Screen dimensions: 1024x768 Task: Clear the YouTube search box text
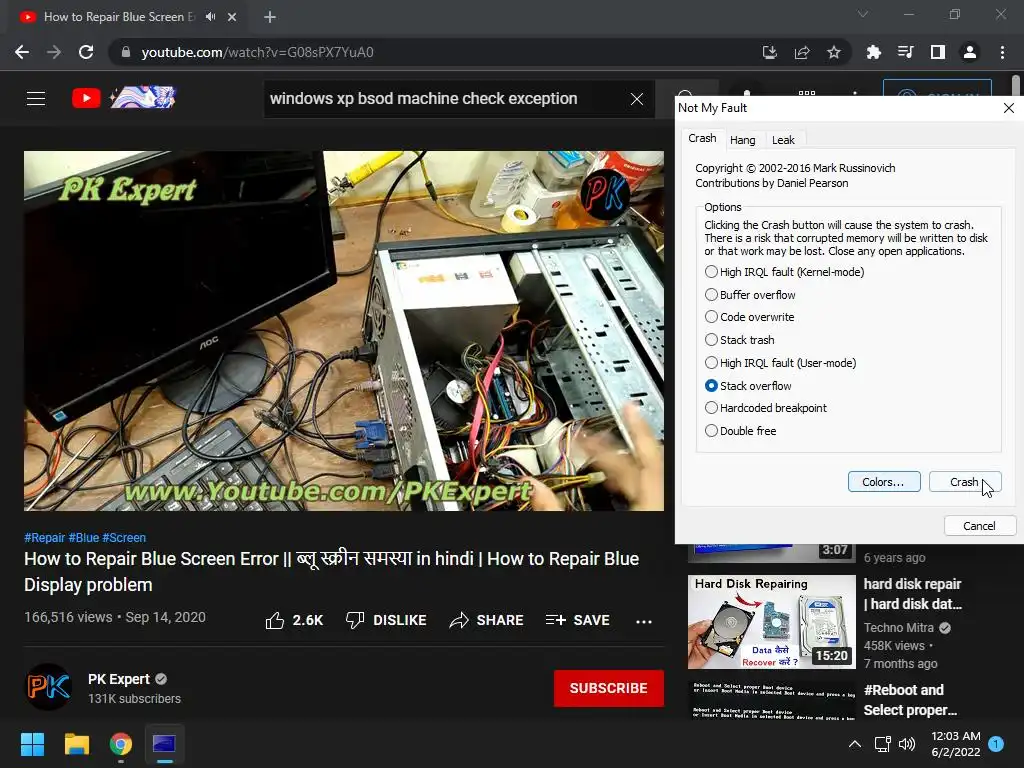[x=637, y=99]
